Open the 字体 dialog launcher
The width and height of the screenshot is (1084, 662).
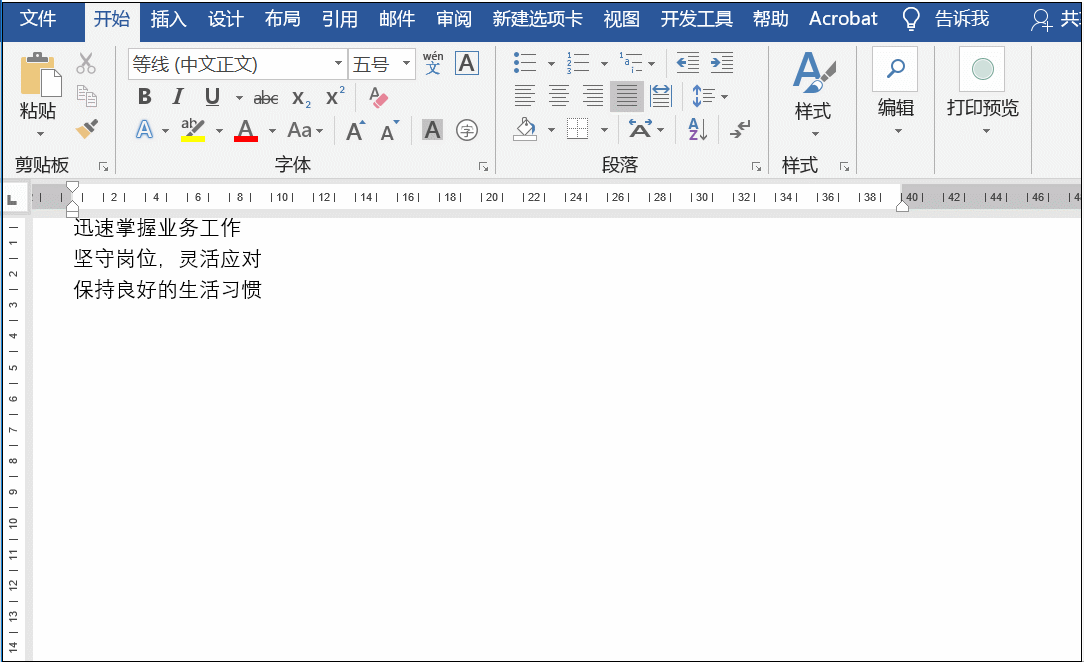tap(483, 167)
